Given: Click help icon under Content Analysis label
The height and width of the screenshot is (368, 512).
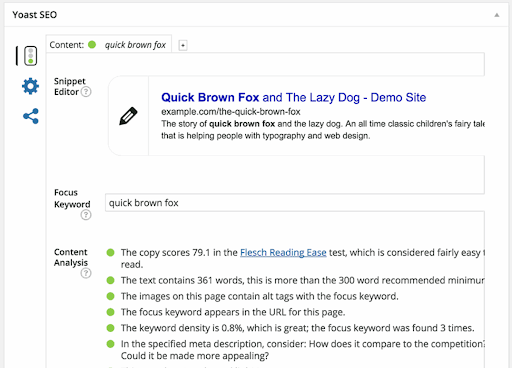Looking at the screenshot, I should 86,273.
